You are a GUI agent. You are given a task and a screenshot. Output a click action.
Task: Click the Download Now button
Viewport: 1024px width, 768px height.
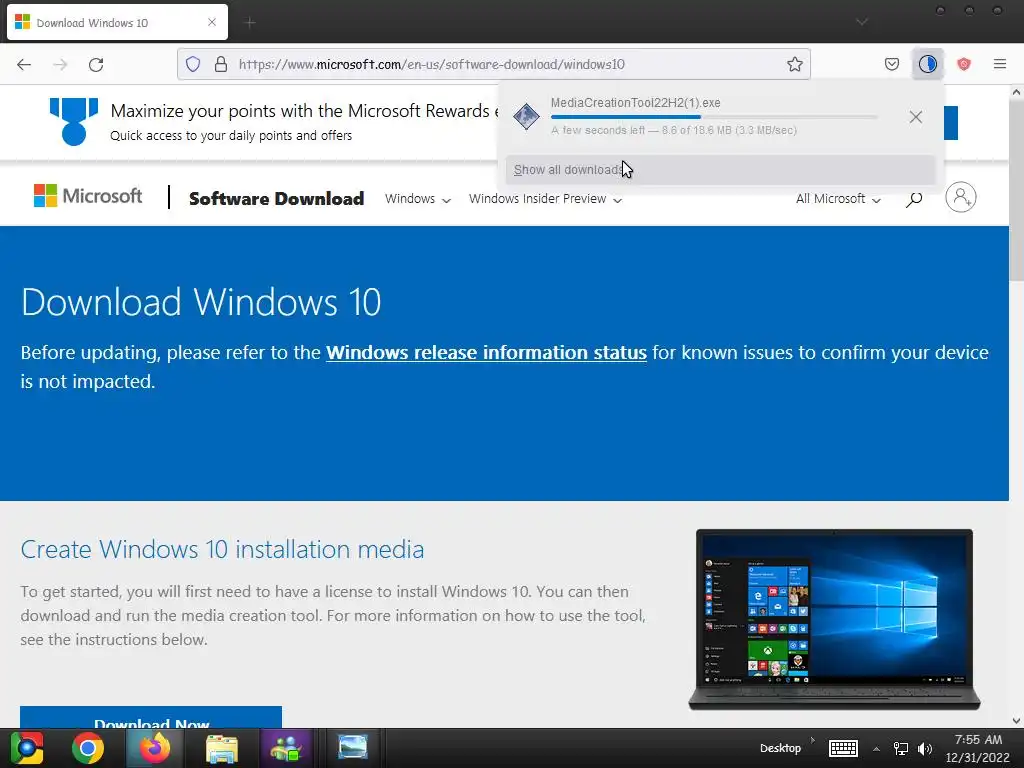[x=151, y=718]
